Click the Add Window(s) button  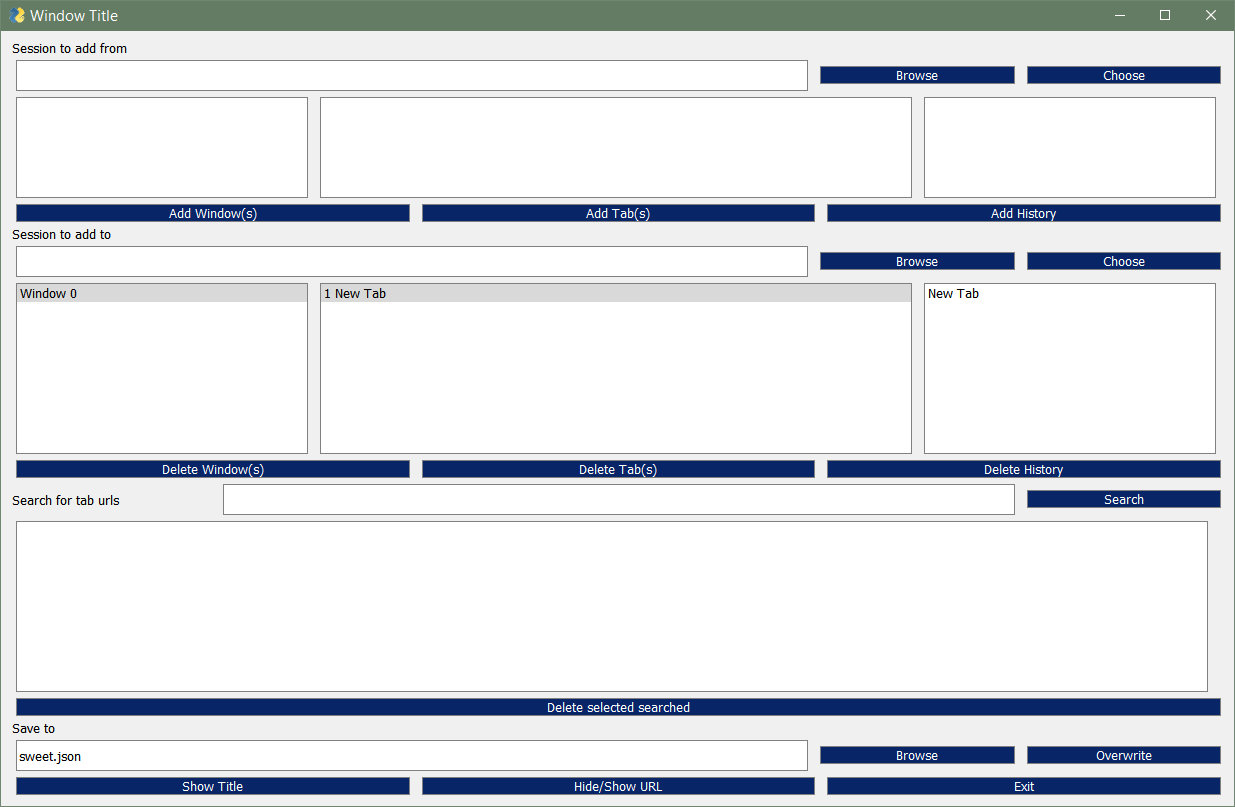coord(212,212)
